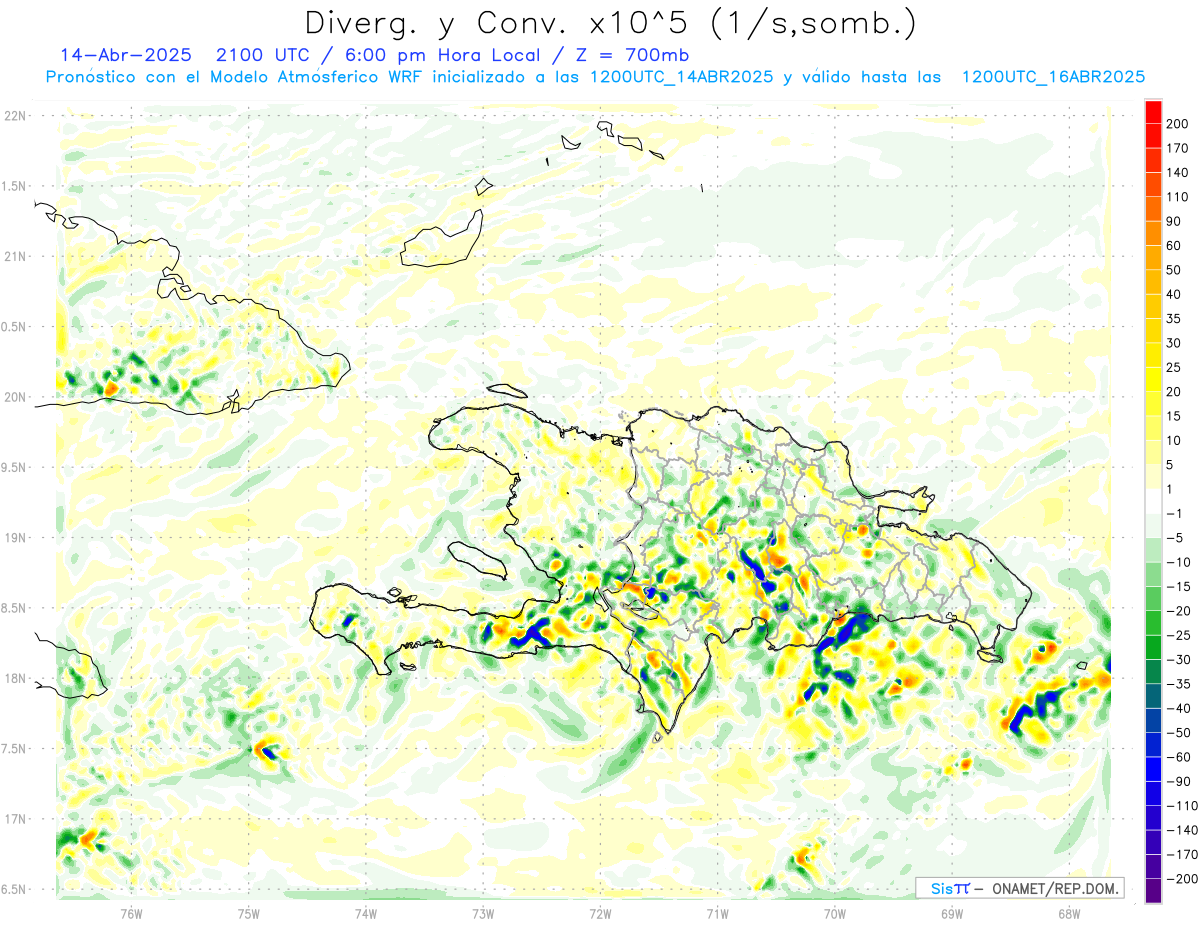Click the 22N latitude label

coord(15,115)
